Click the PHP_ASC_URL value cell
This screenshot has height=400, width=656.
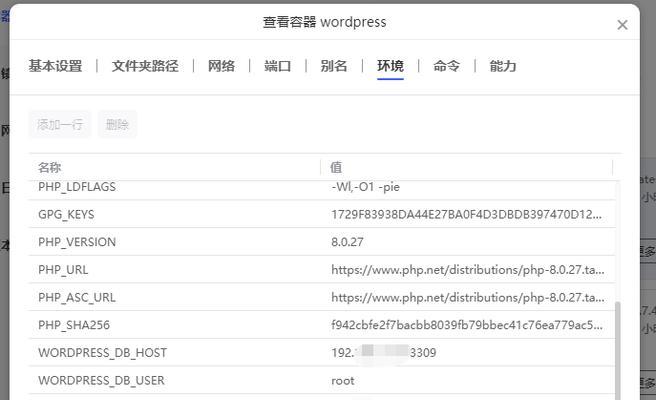click(x=468, y=297)
